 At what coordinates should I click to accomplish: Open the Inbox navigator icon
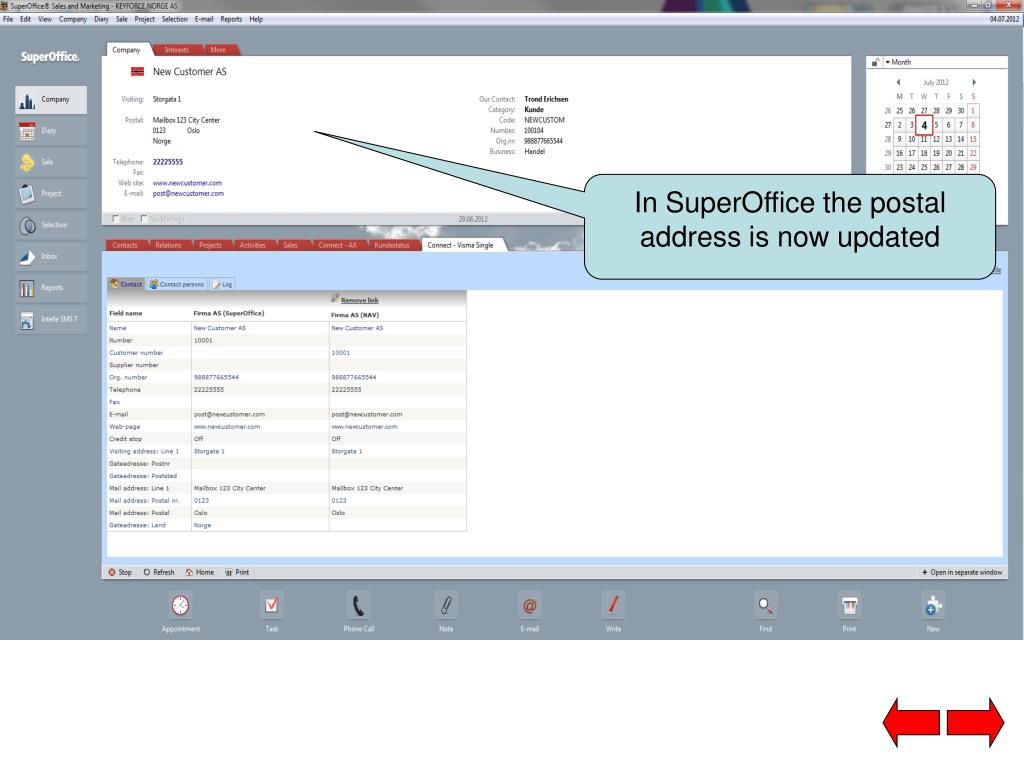(27, 257)
